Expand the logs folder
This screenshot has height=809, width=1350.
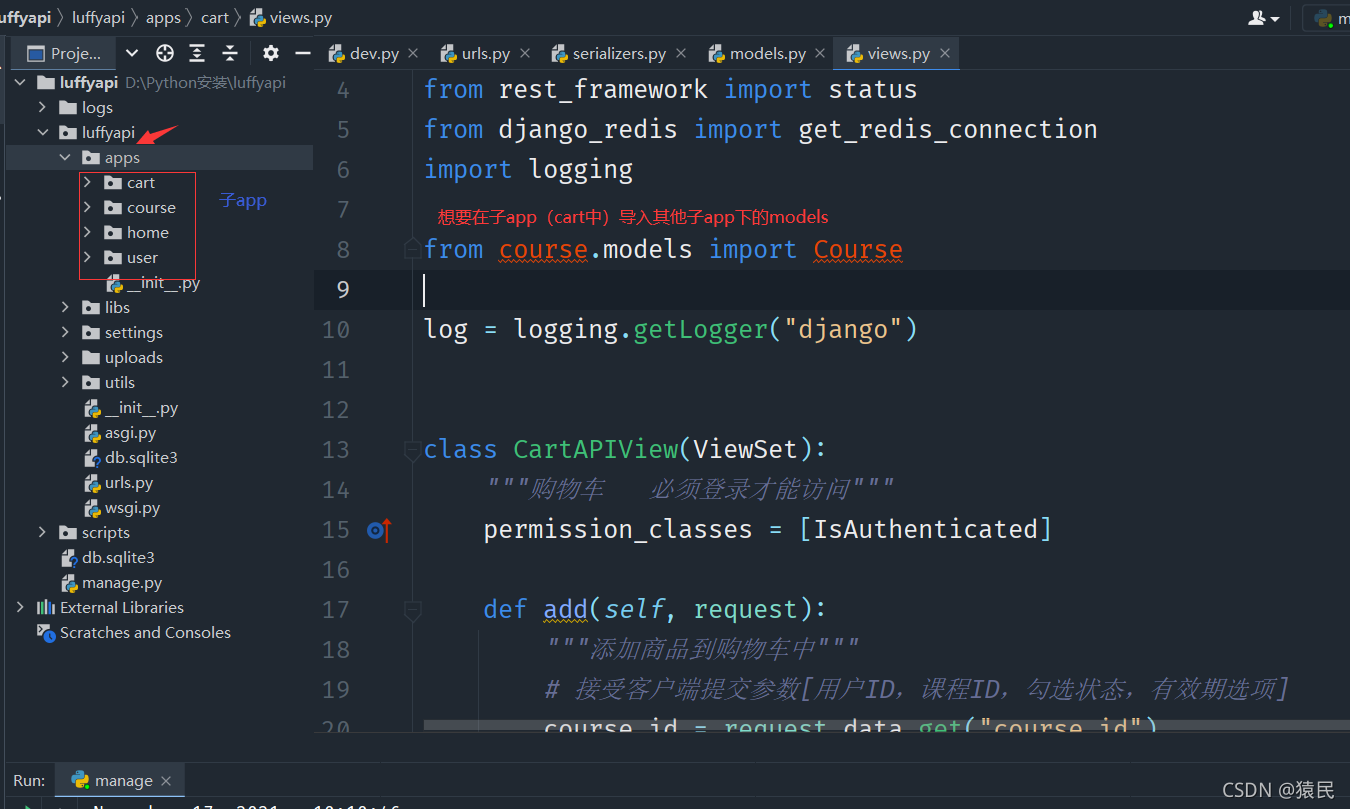tap(42, 107)
